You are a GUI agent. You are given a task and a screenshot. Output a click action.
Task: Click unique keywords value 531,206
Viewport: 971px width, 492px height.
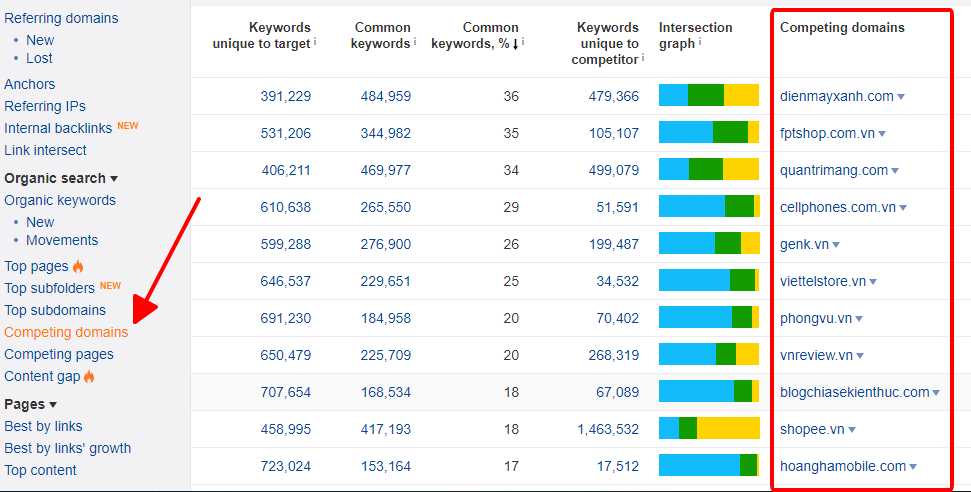click(x=285, y=134)
